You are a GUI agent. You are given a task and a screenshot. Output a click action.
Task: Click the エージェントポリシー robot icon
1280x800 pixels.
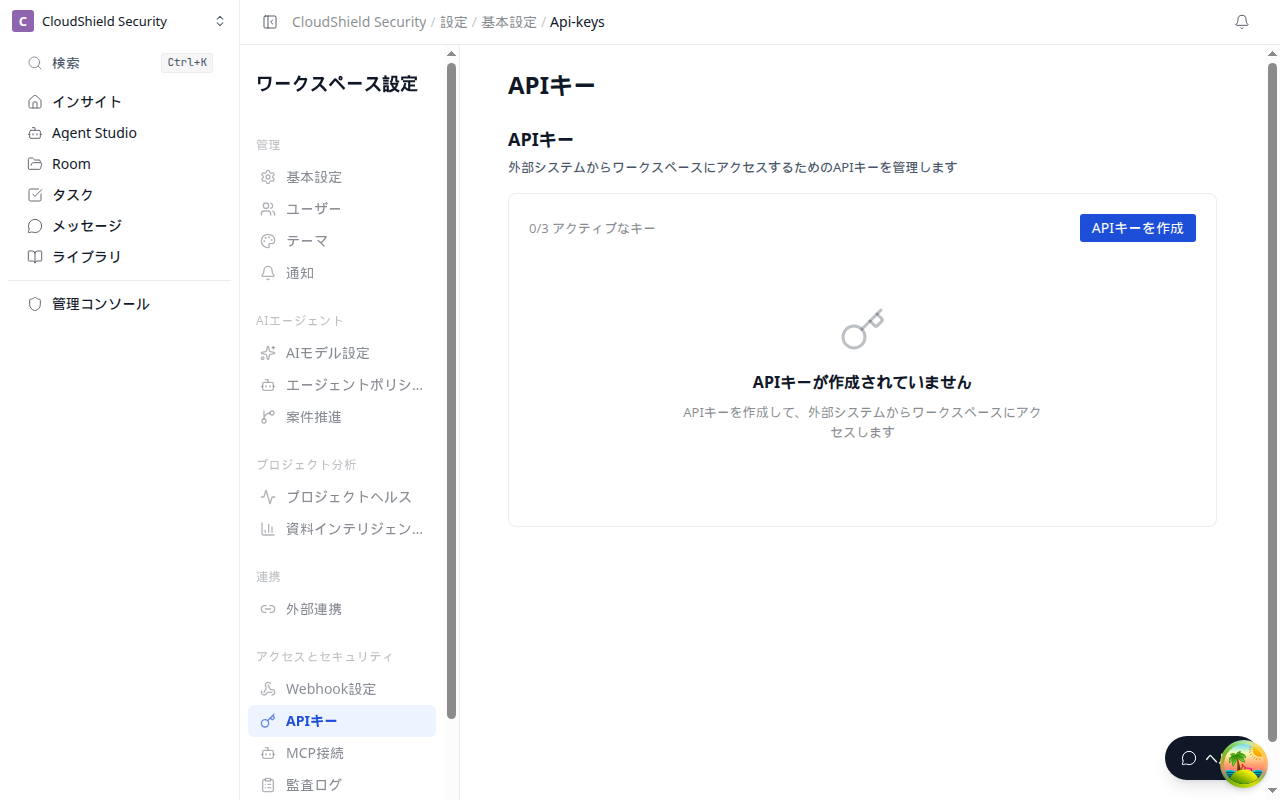pyautogui.click(x=268, y=385)
